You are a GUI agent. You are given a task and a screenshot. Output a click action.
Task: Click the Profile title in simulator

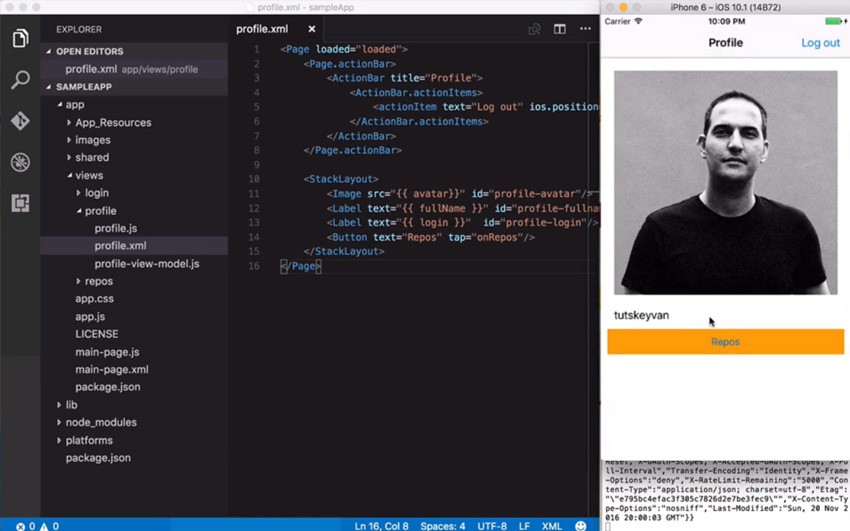tap(725, 43)
